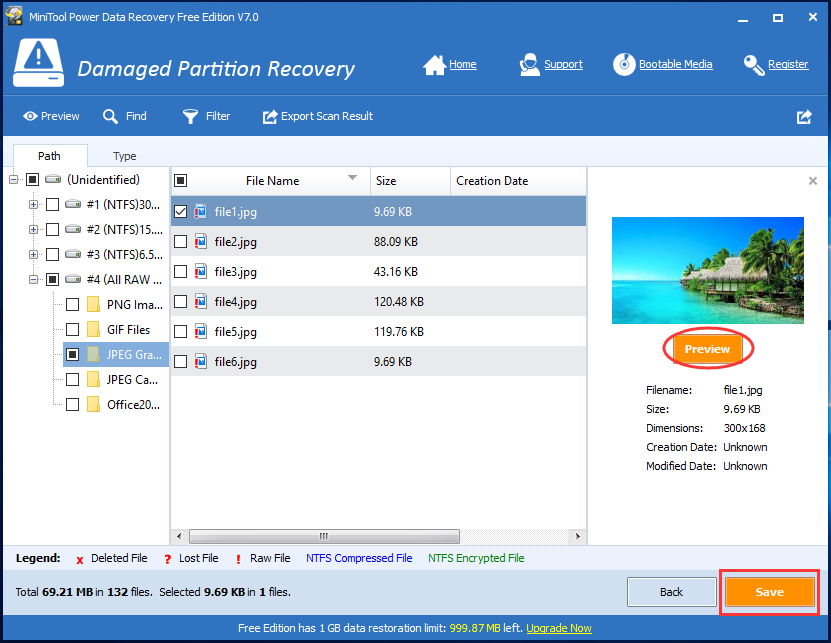Click the Support agent icon

point(529,65)
